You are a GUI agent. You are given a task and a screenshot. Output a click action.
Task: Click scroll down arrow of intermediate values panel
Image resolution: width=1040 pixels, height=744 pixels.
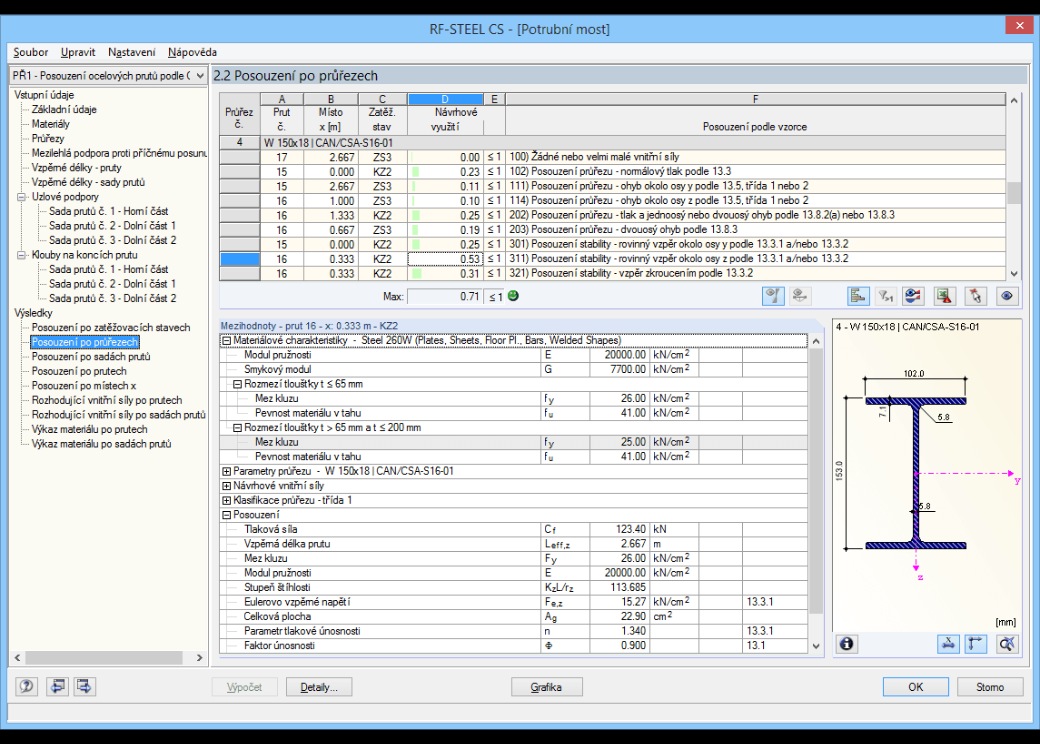point(816,646)
